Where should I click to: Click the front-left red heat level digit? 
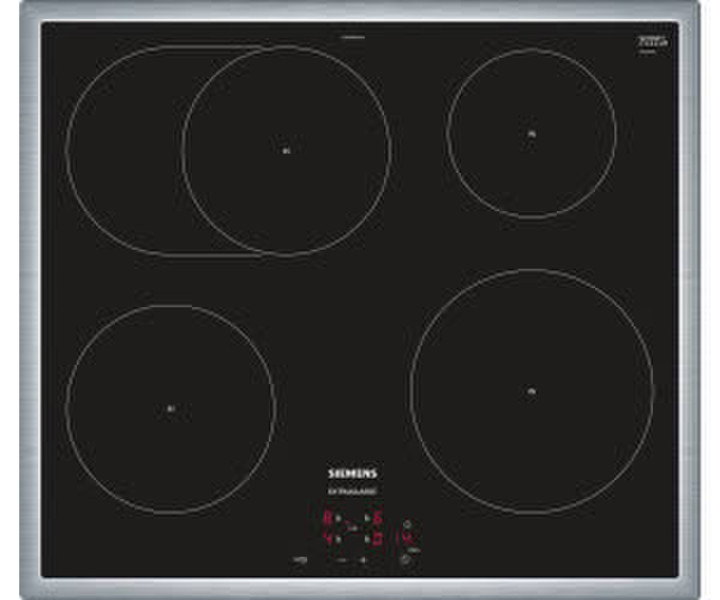coord(327,539)
